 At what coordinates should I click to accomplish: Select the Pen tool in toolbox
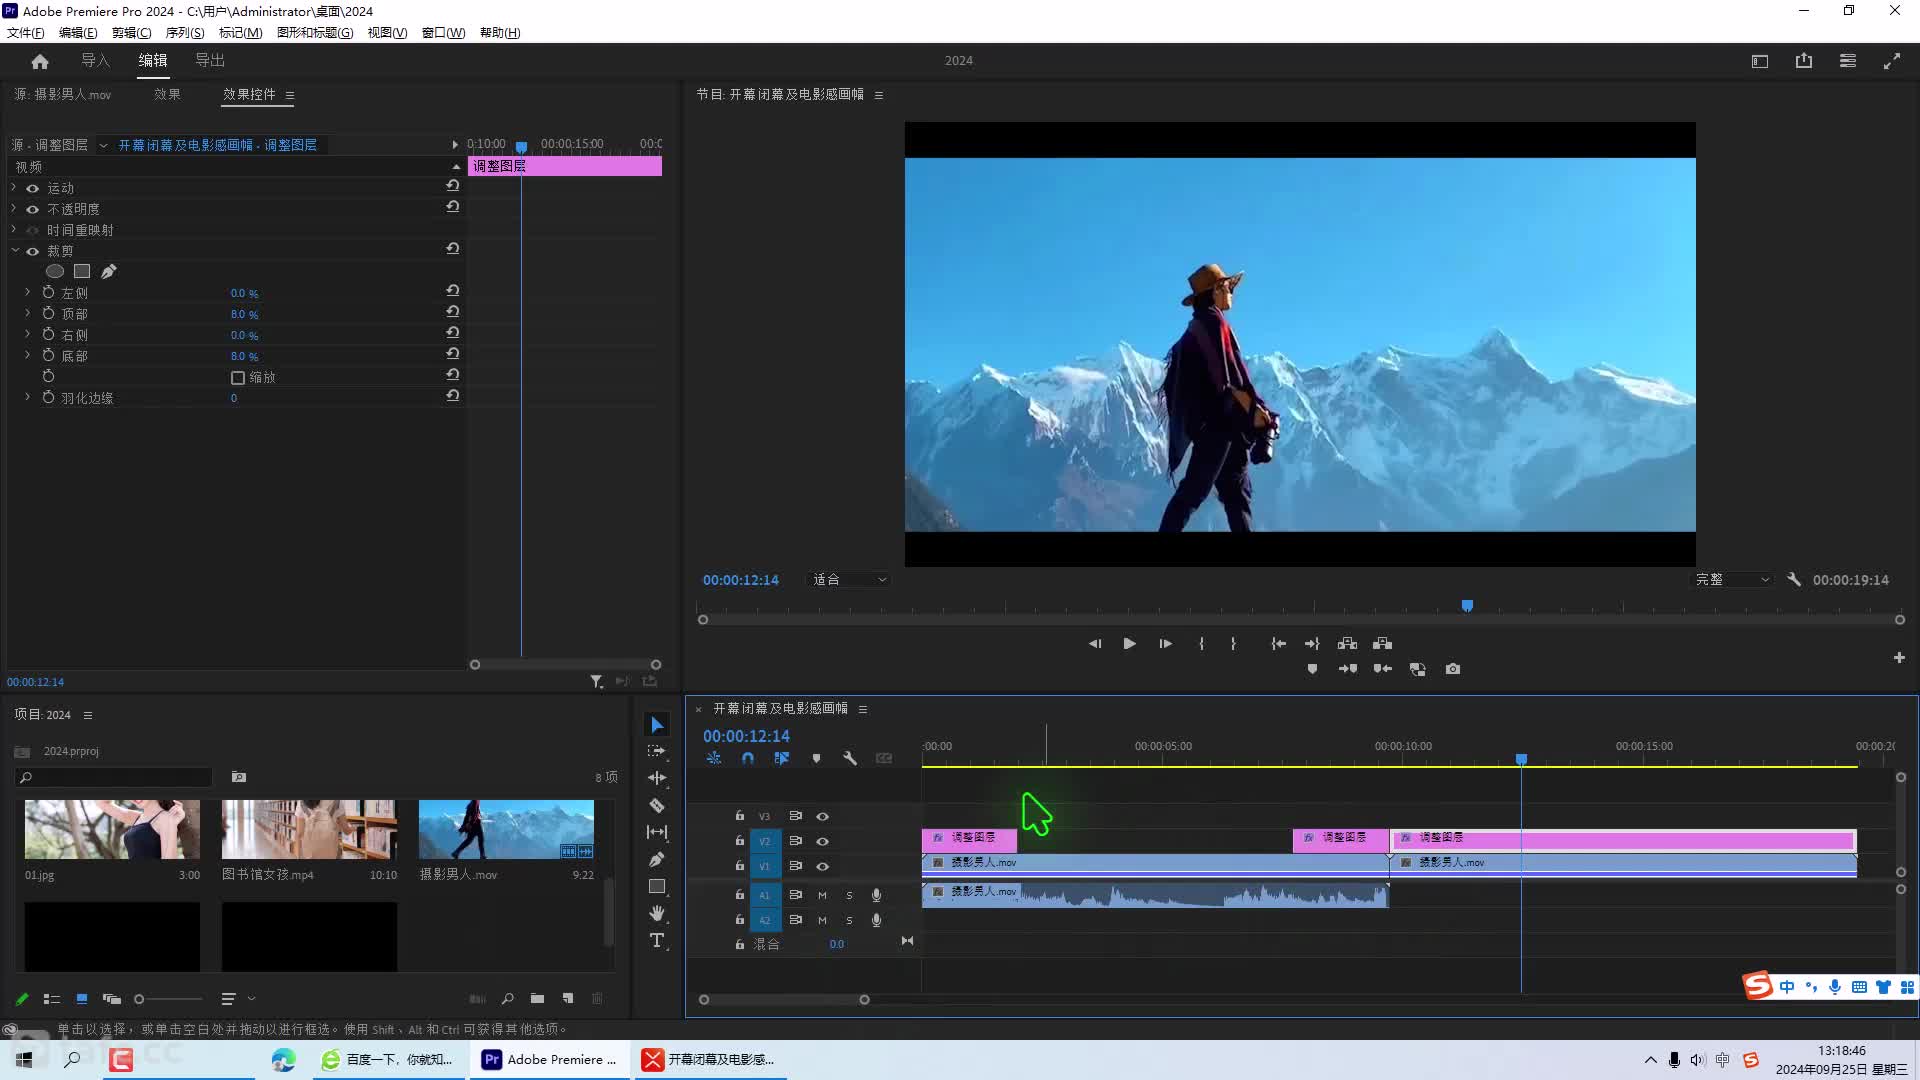pyautogui.click(x=657, y=859)
